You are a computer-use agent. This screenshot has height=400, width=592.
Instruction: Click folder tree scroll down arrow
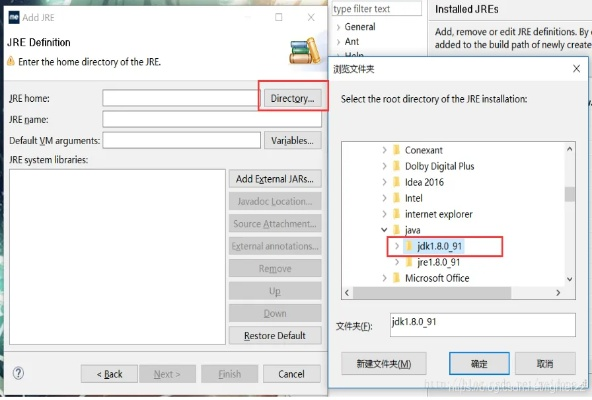570,279
